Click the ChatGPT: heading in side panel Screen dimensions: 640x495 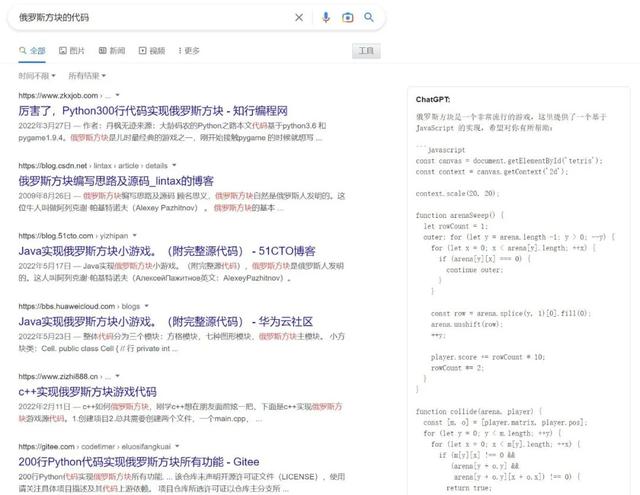point(433,100)
